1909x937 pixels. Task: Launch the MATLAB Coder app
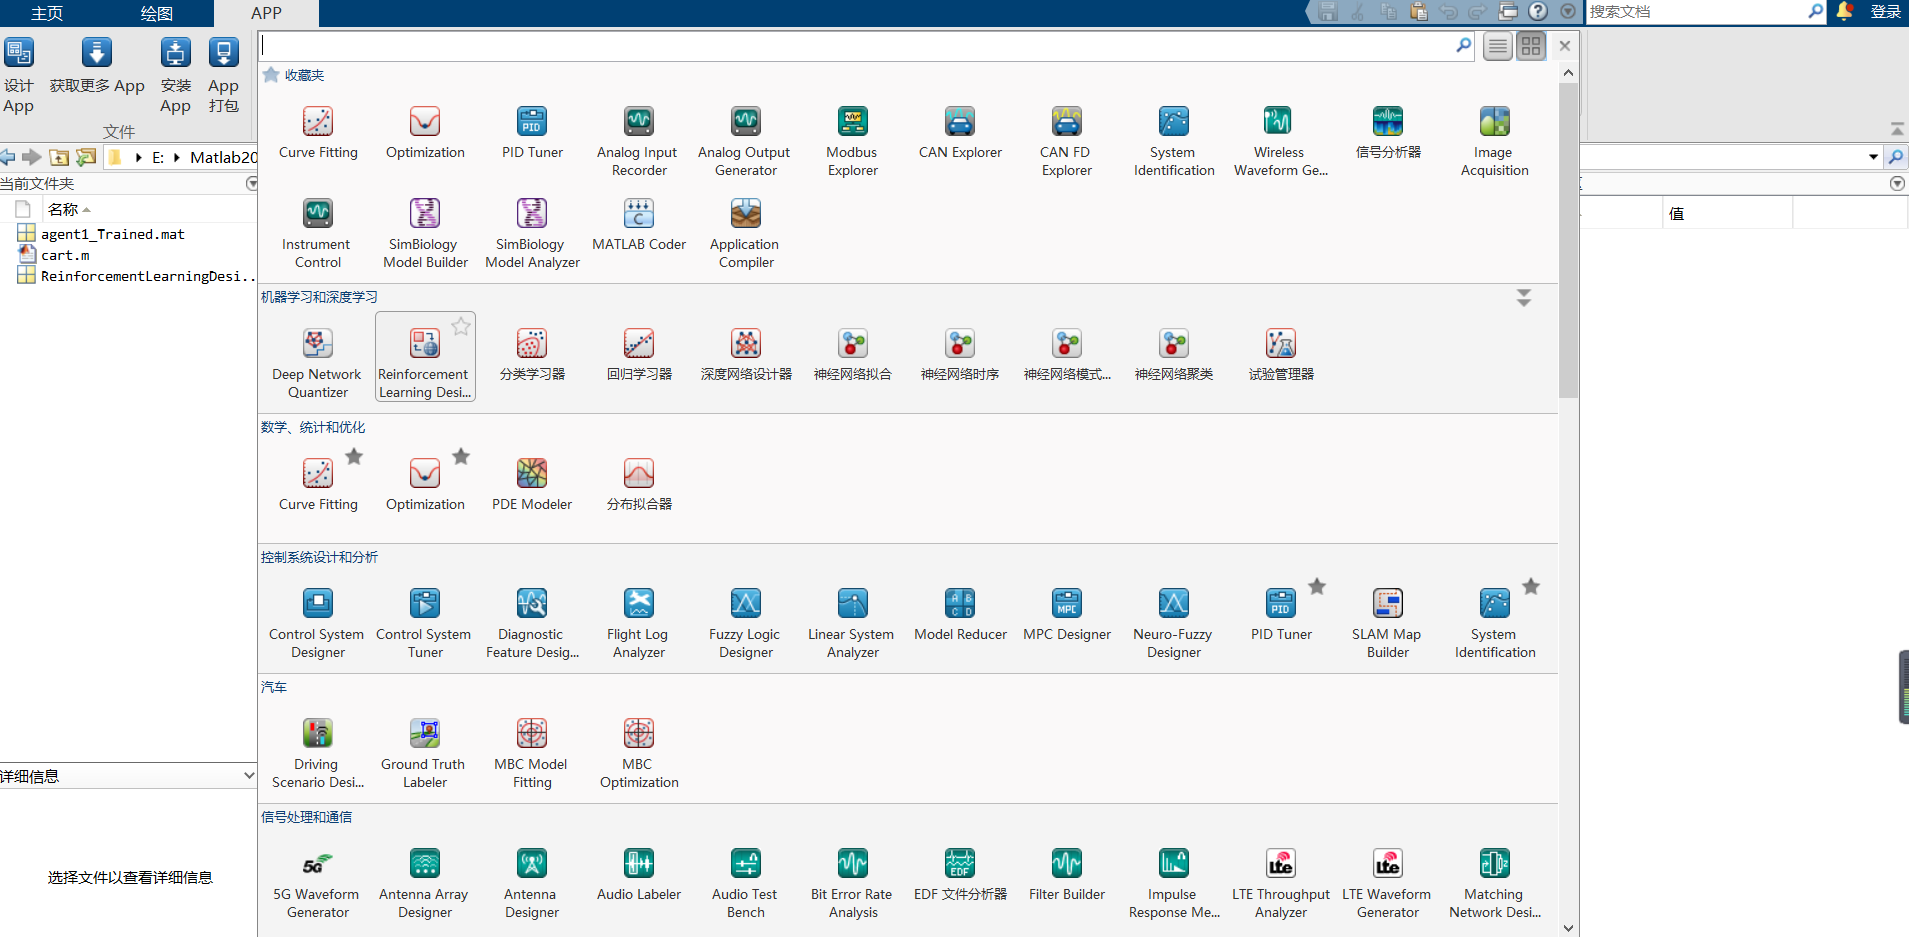click(x=638, y=226)
